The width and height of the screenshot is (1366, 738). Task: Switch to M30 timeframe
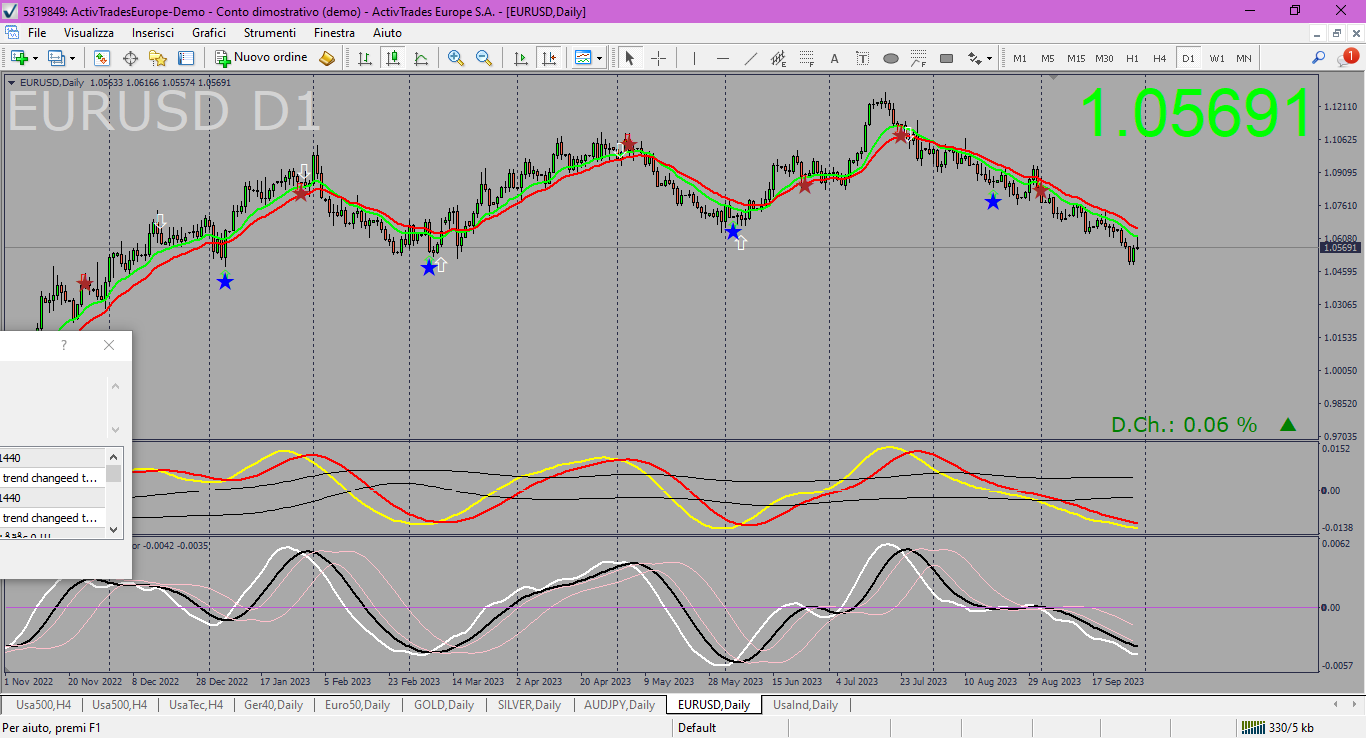coord(1104,58)
